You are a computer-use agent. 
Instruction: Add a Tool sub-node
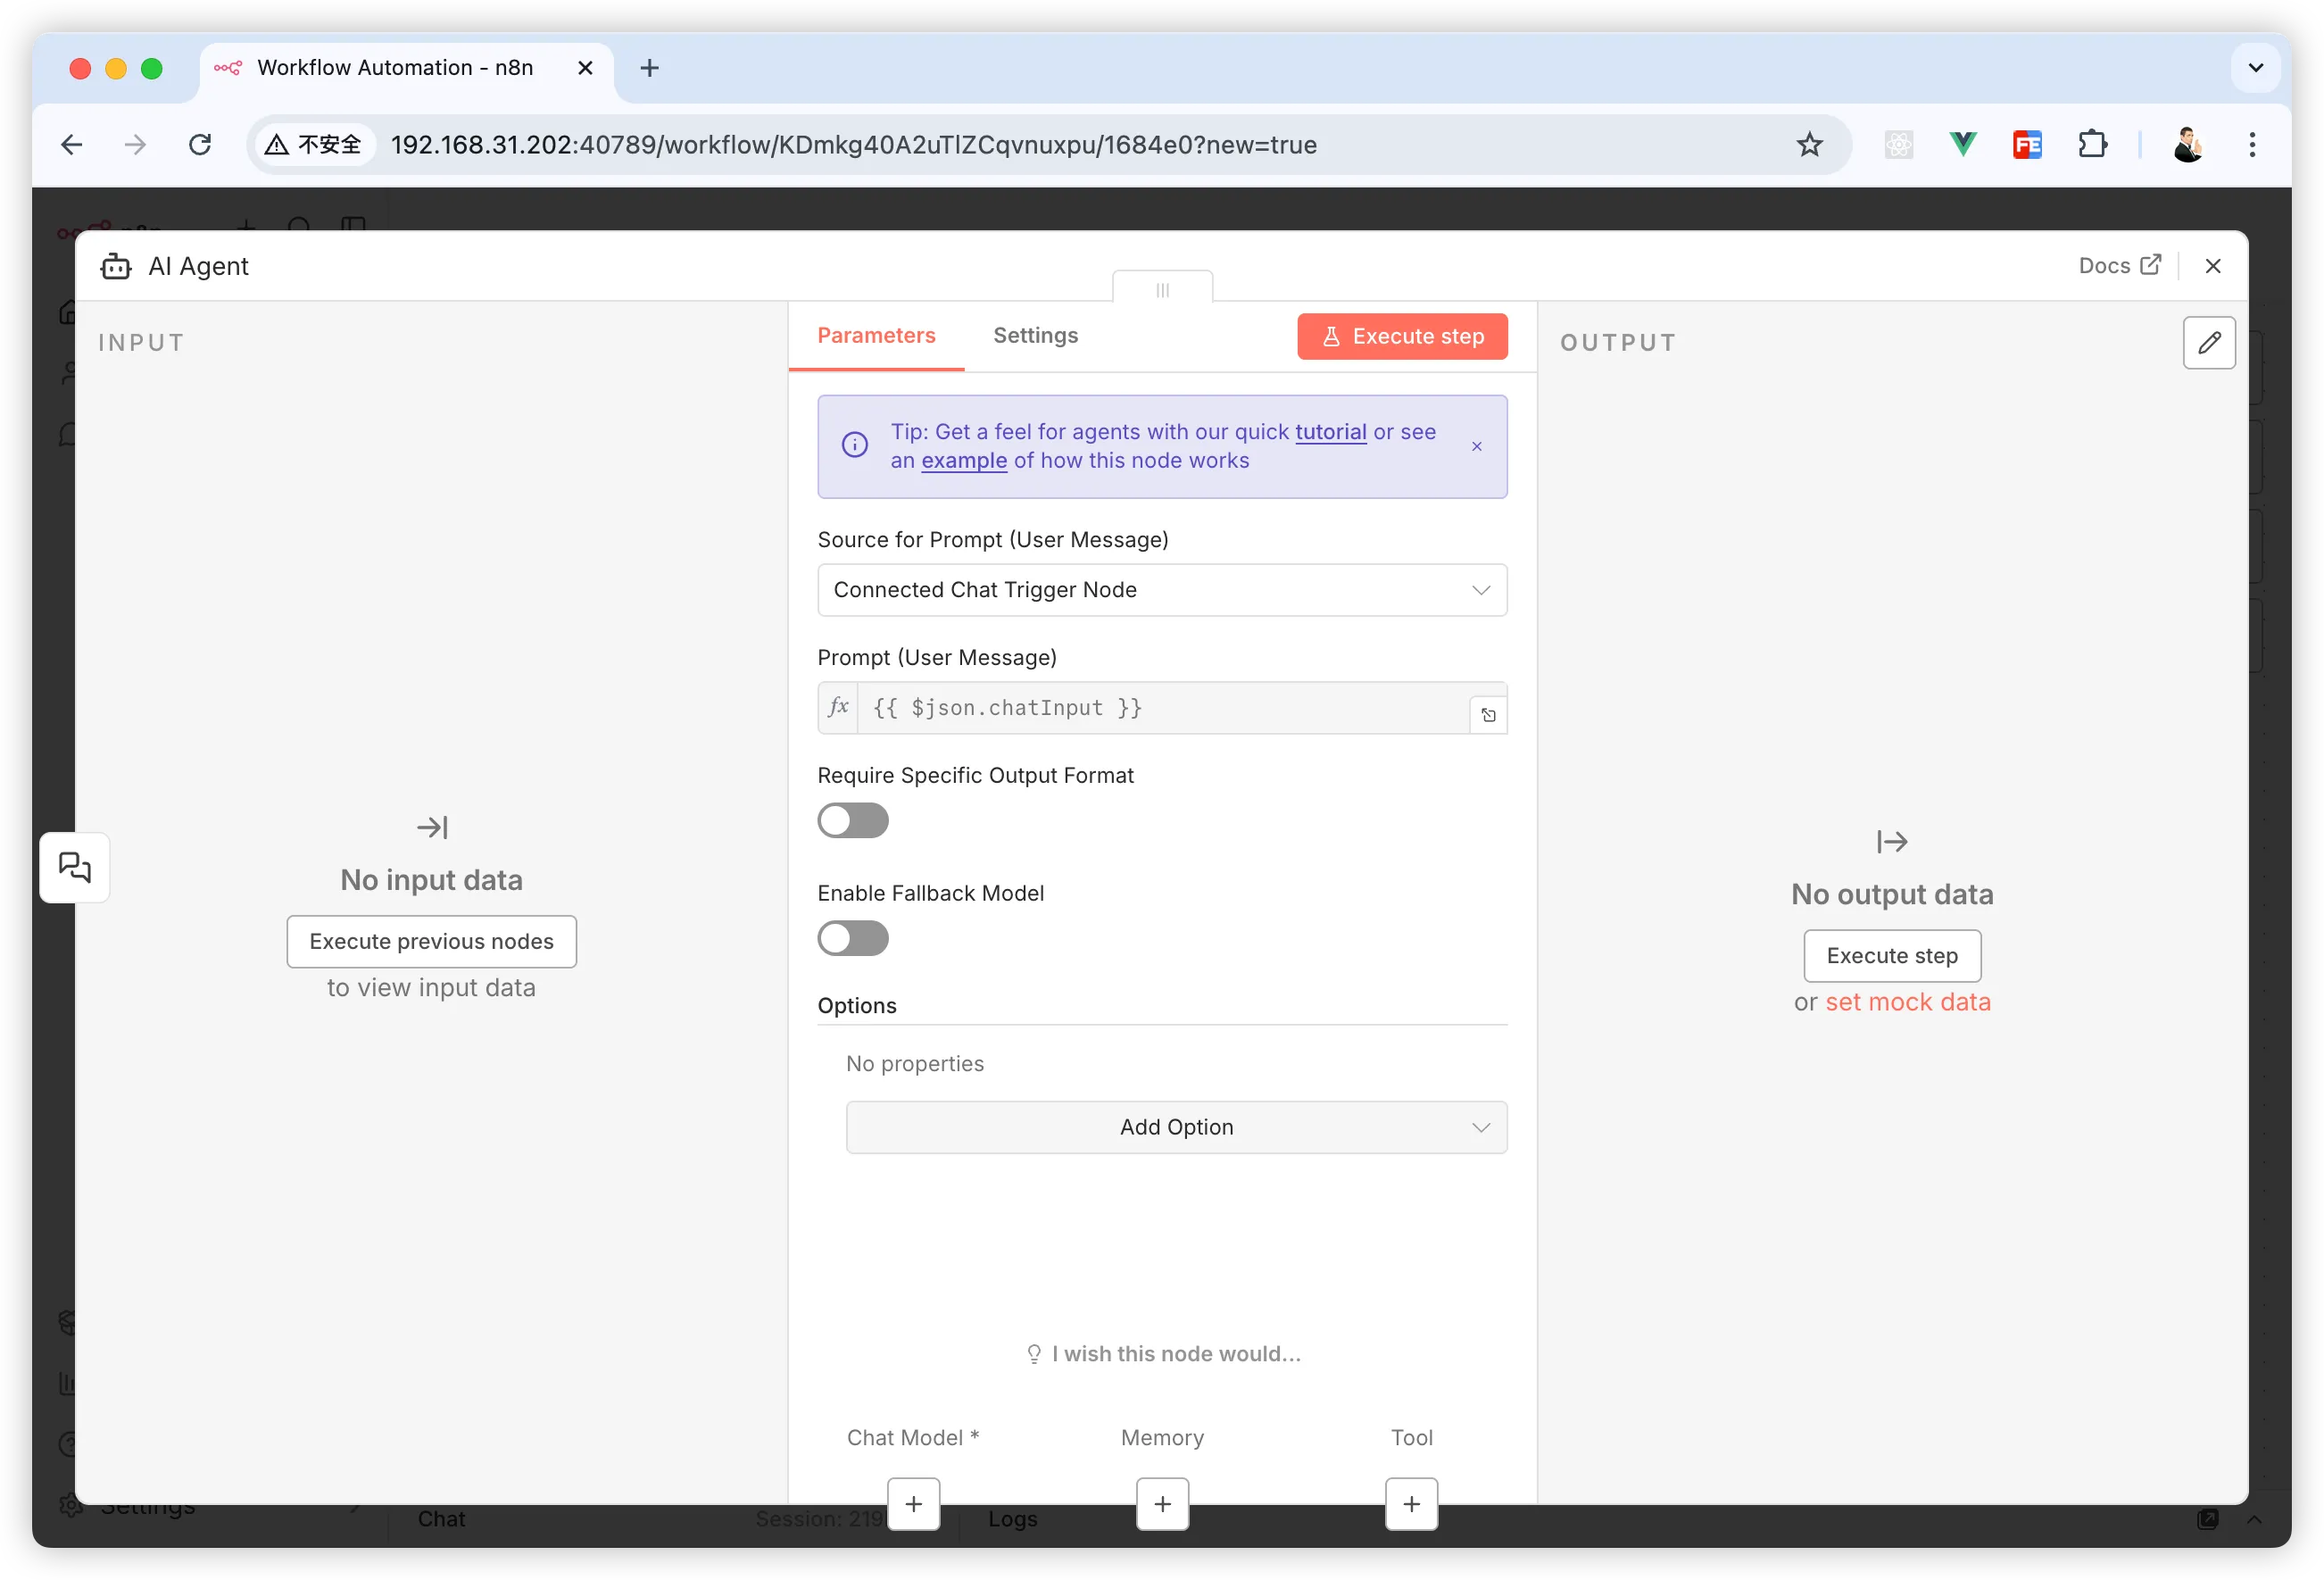pyautogui.click(x=1411, y=1504)
